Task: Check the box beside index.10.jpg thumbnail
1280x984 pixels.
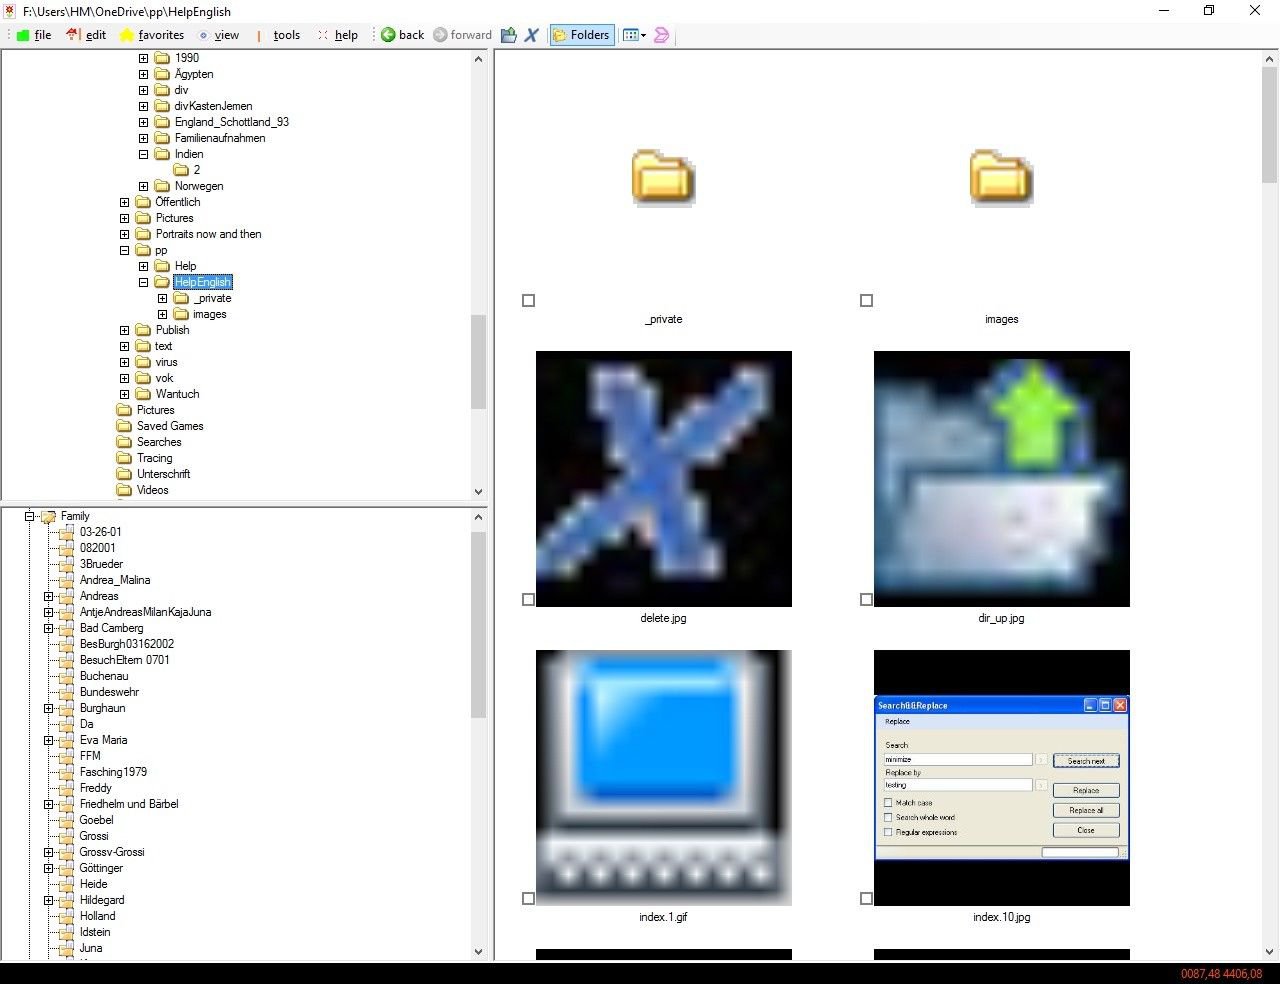Action: 866,898
